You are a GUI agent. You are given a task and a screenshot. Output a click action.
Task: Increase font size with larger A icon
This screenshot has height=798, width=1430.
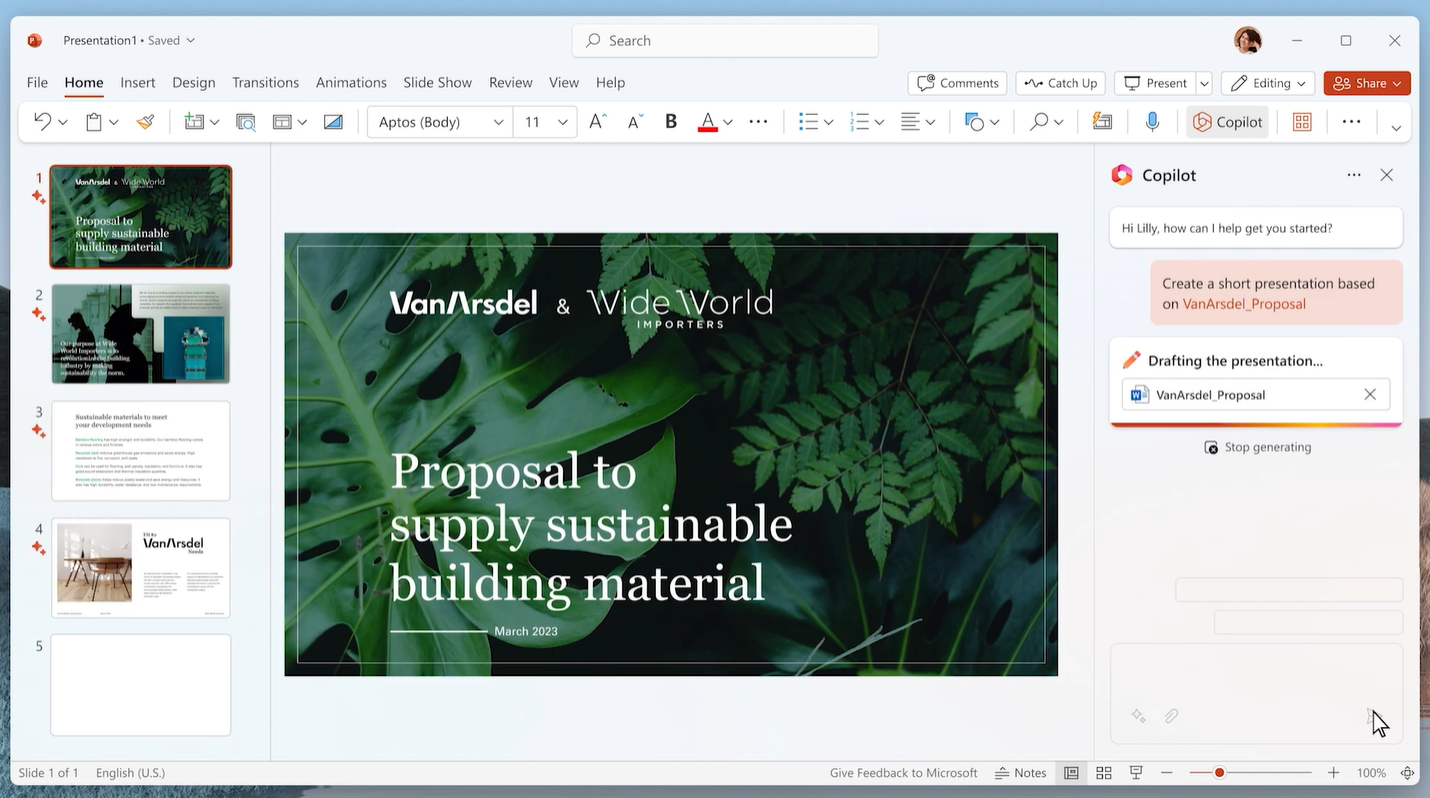click(x=598, y=122)
